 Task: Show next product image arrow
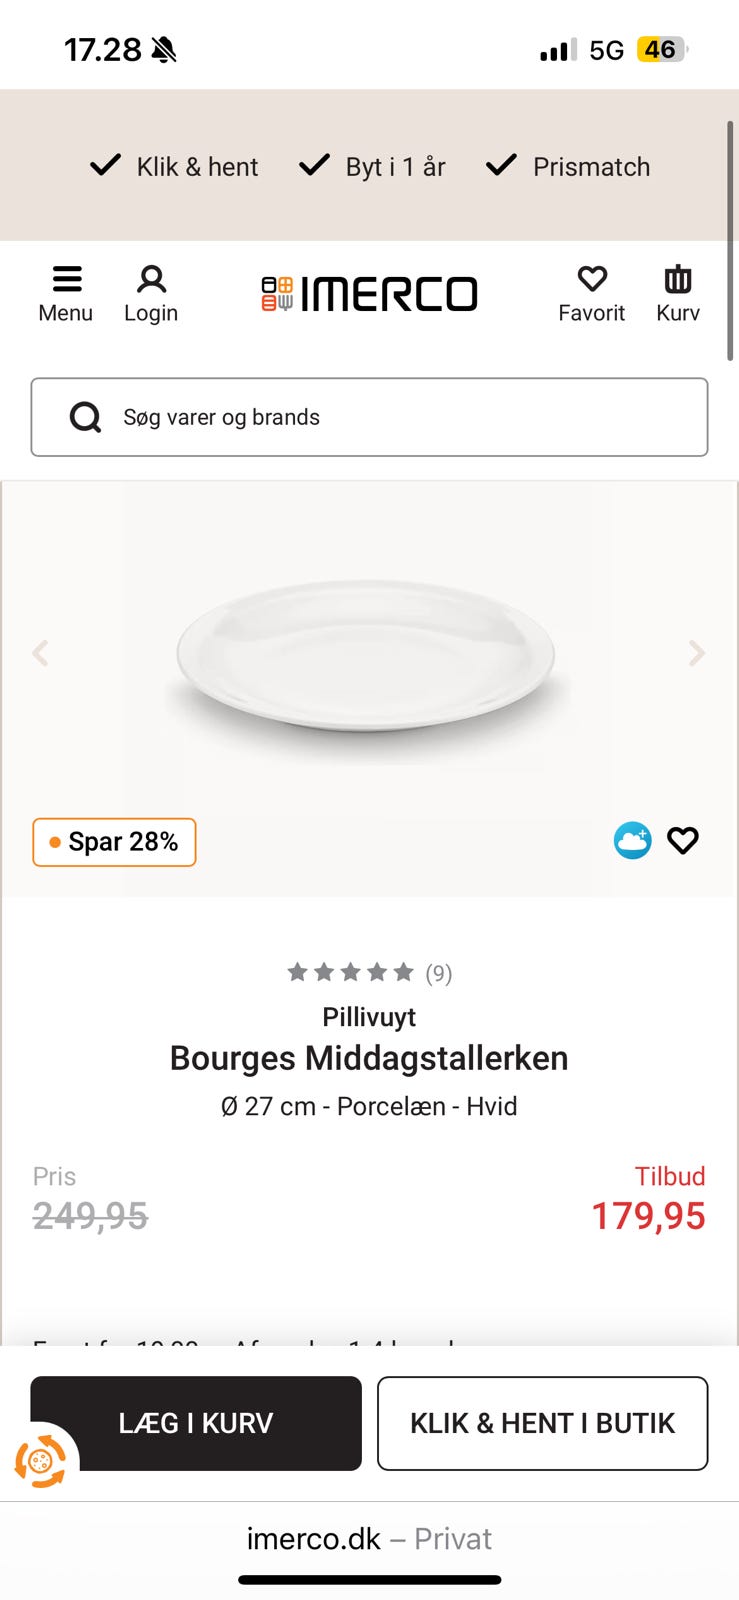tap(697, 654)
